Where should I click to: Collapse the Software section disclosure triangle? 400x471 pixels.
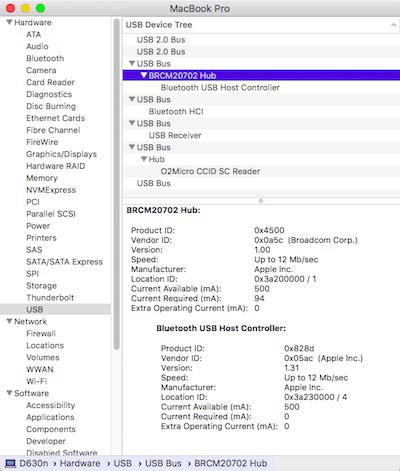(9, 393)
